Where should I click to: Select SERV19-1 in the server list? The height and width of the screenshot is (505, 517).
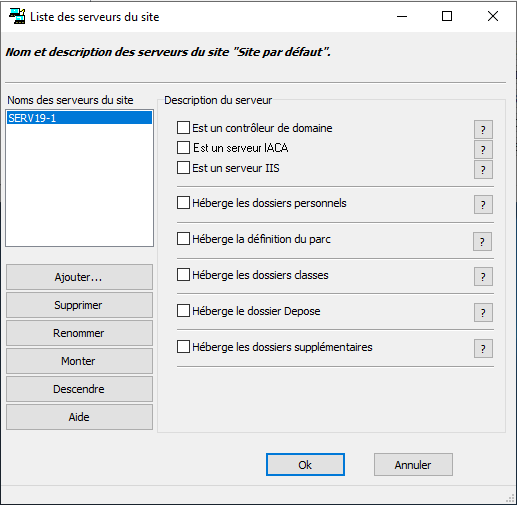pyautogui.click(x=79, y=118)
